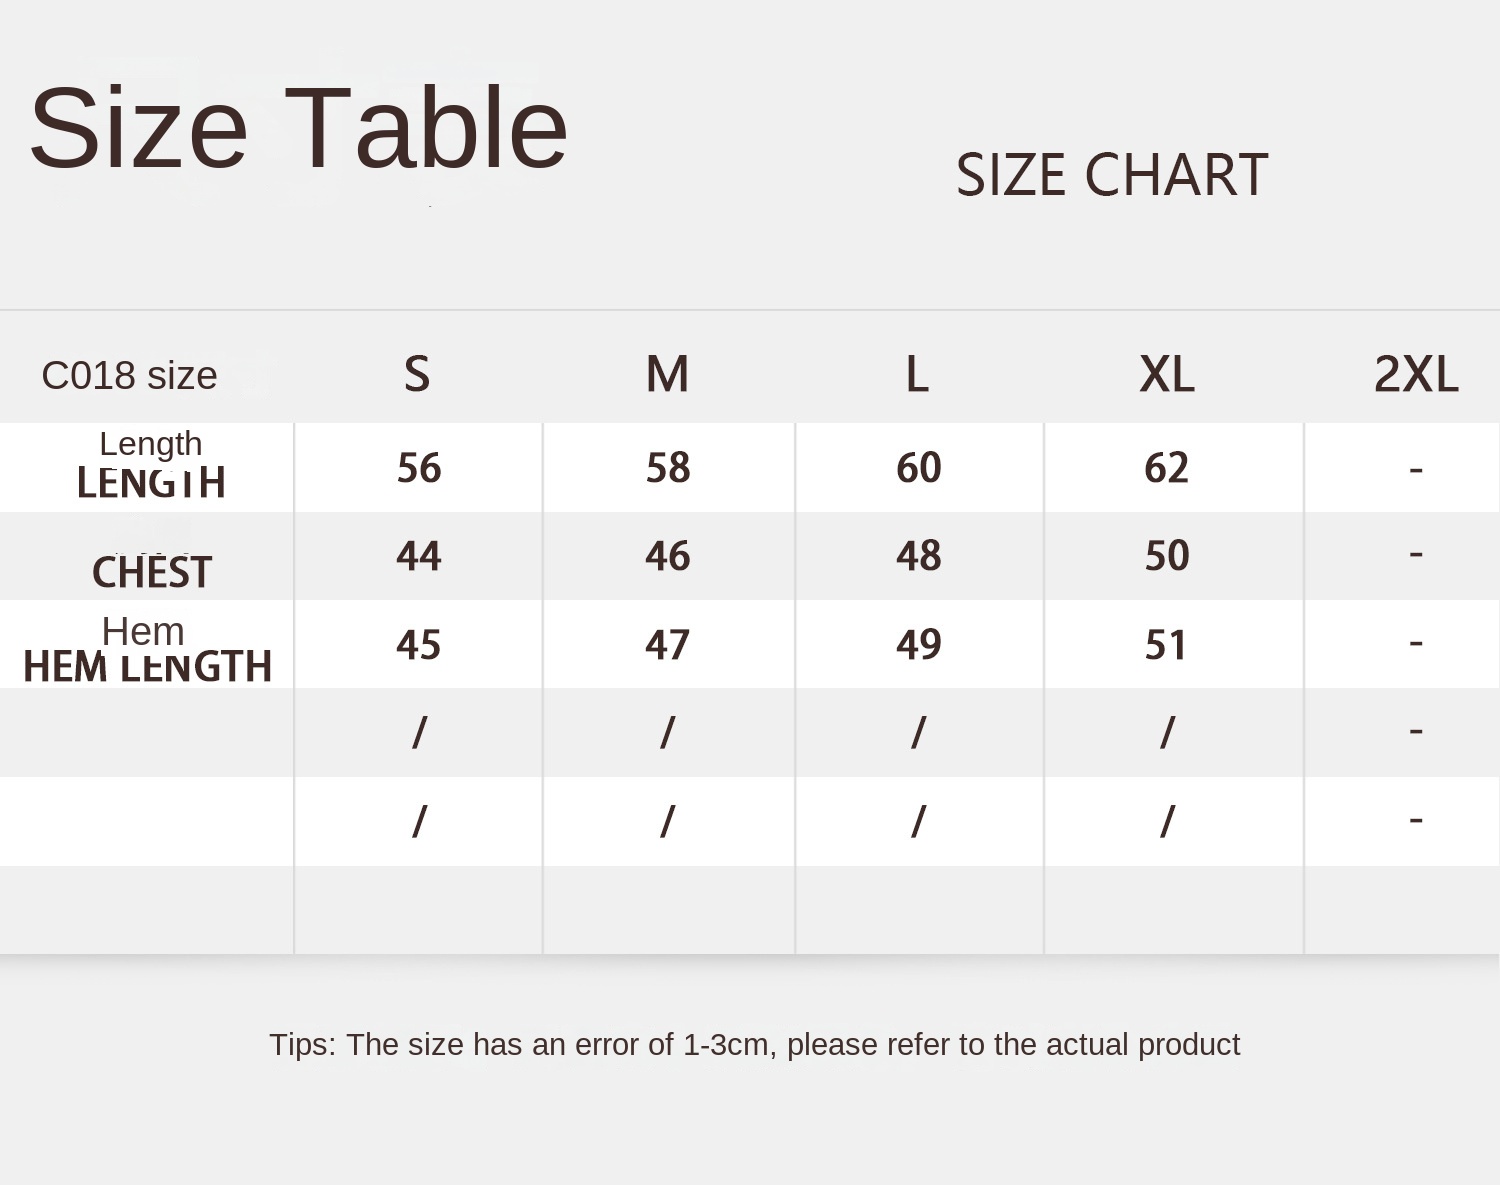
Task: Click the chest value 50 cell
Action: (x=1167, y=556)
